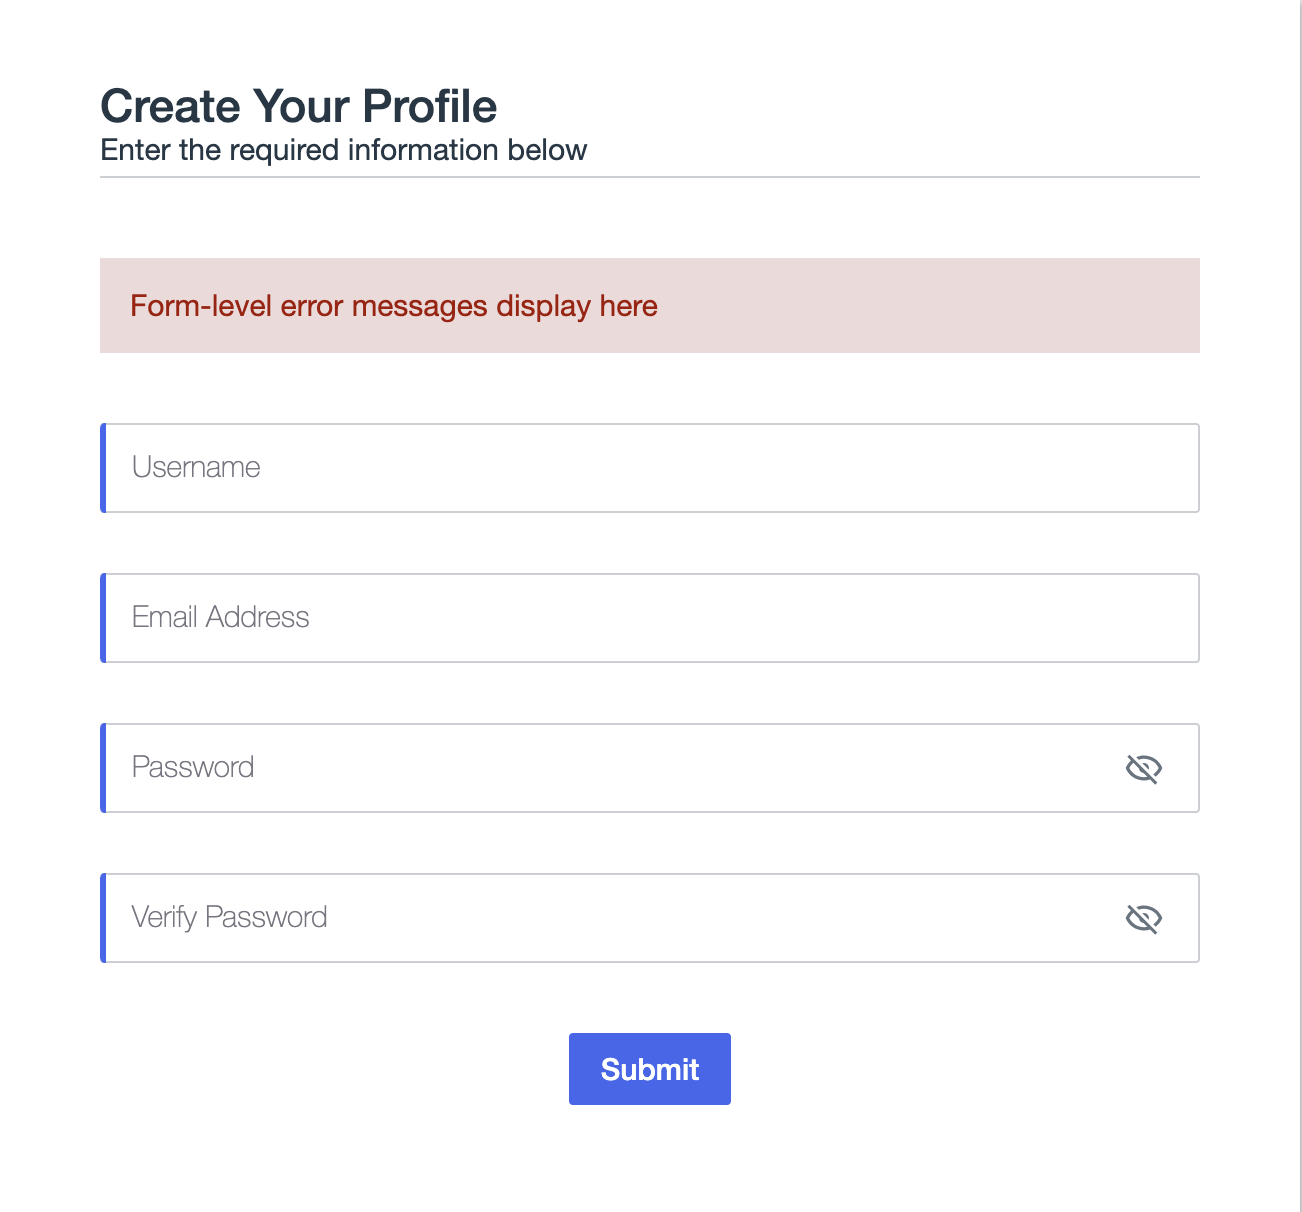The width and height of the screenshot is (1302, 1212).
Task: Click the horizontal divider below the subtitle
Action: click(650, 177)
